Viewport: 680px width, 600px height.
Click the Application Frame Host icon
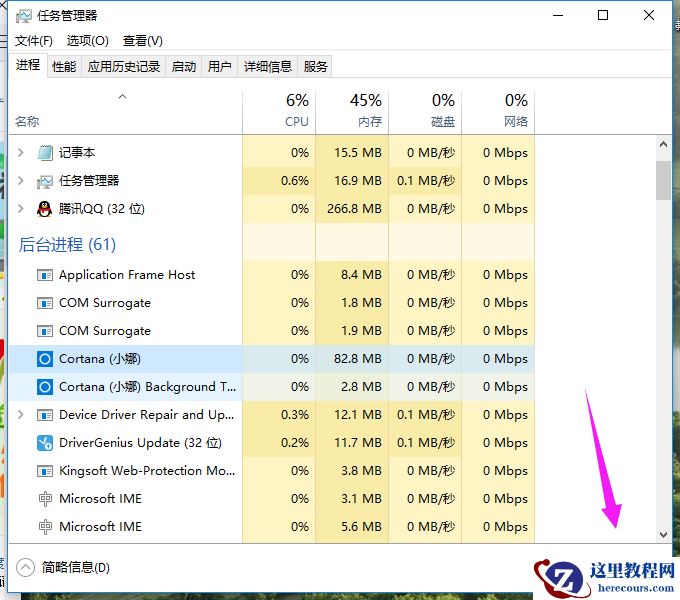pos(45,275)
